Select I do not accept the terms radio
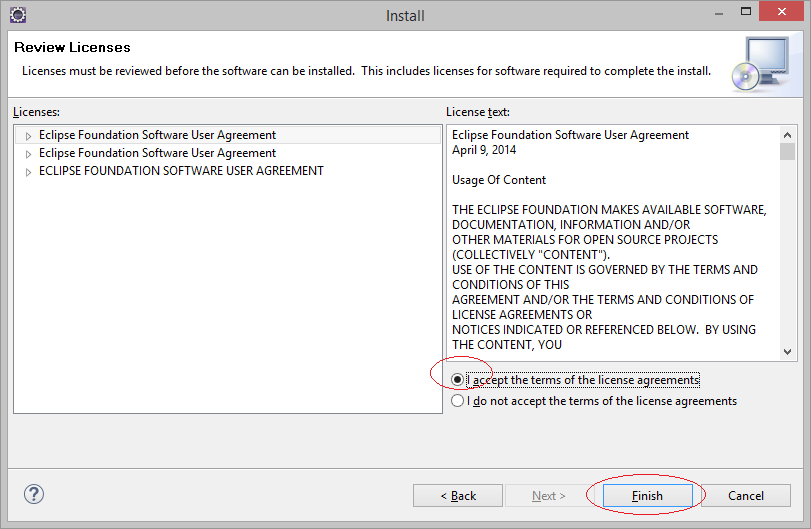 (x=457, y=401)
